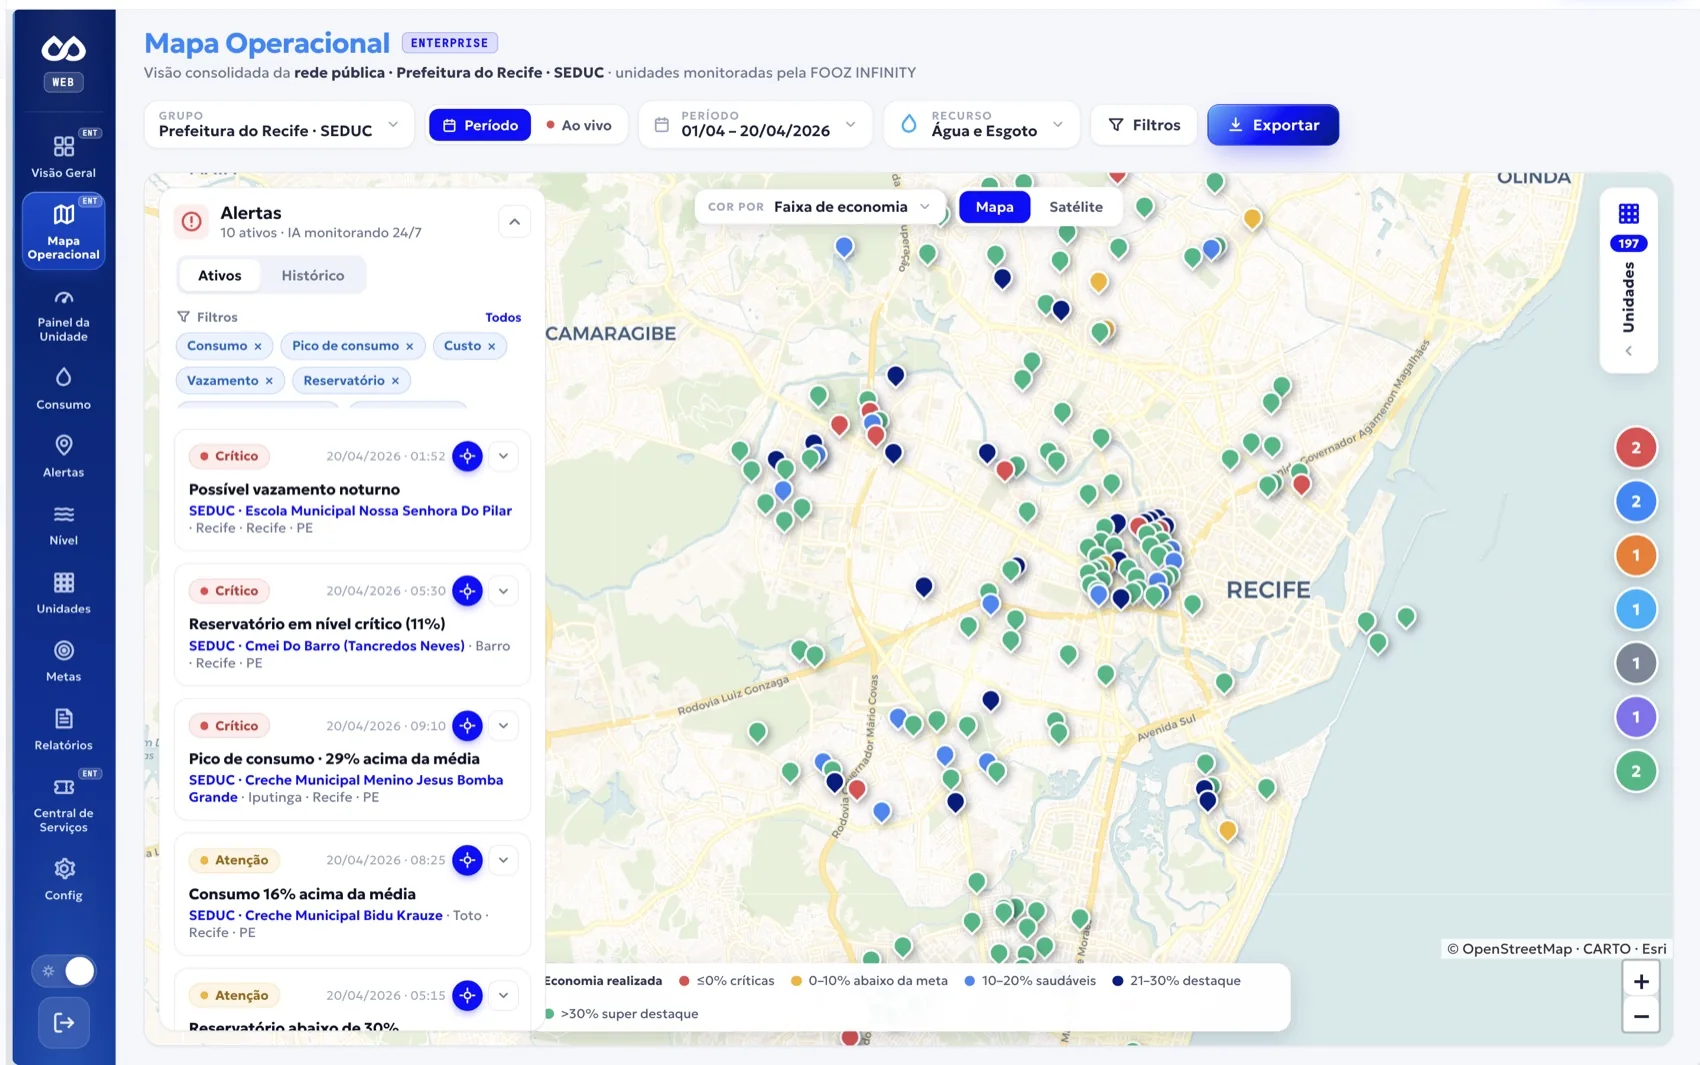Remove the Reservatório filter chip
This screenshot has height=1065, width=1700.
tap(395, 381)
